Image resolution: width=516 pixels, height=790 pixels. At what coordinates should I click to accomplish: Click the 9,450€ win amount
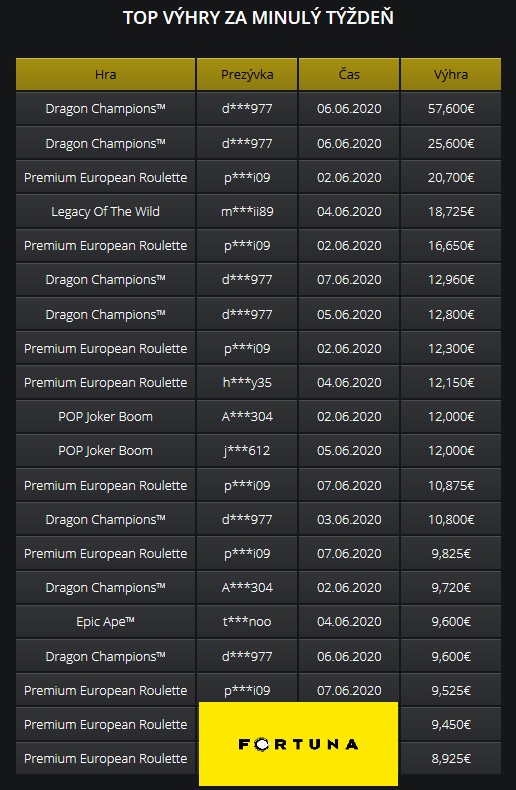(451, 725)
